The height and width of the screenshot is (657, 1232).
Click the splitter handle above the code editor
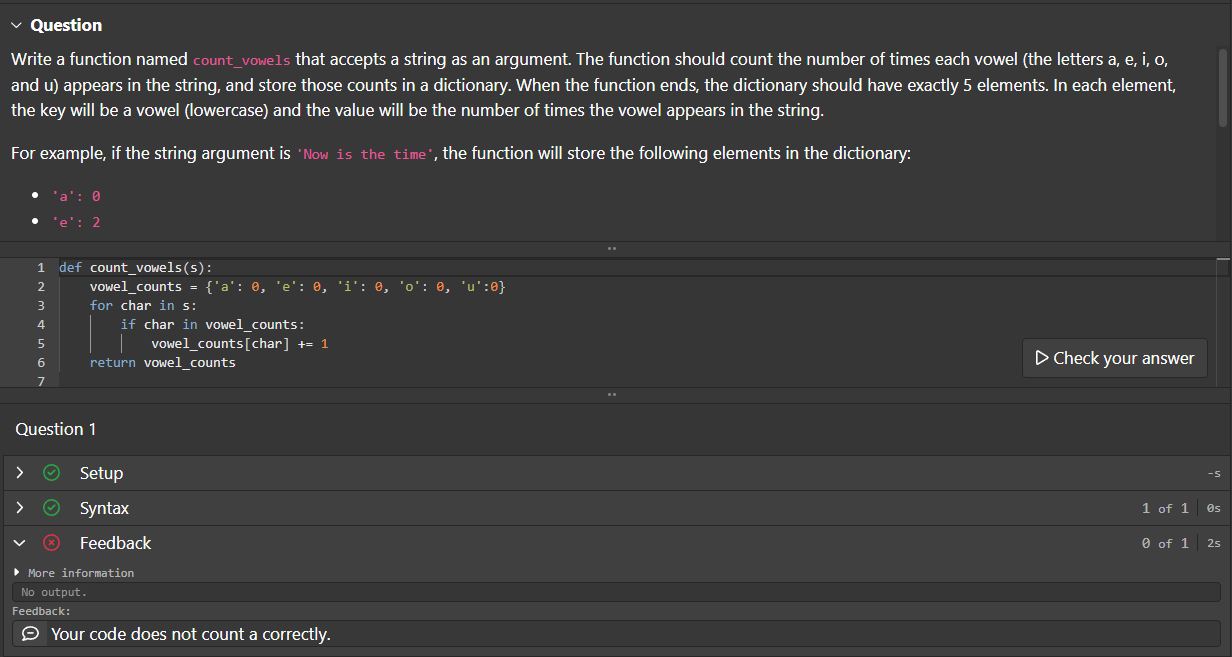tap(612, 247)
